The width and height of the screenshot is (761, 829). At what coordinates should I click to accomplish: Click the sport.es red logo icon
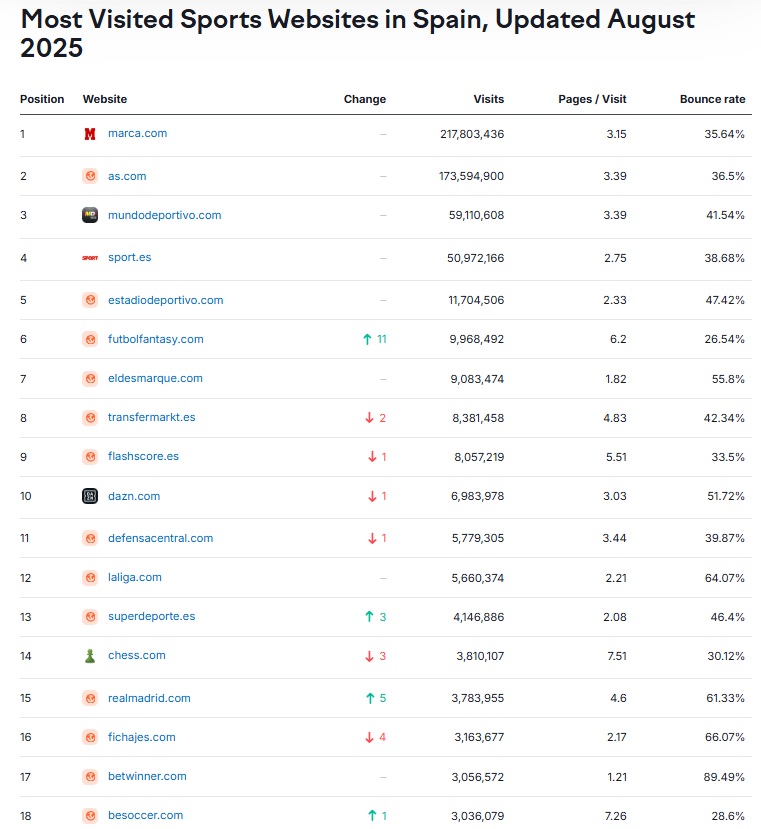pyautogui.click(x=90, y=257)
